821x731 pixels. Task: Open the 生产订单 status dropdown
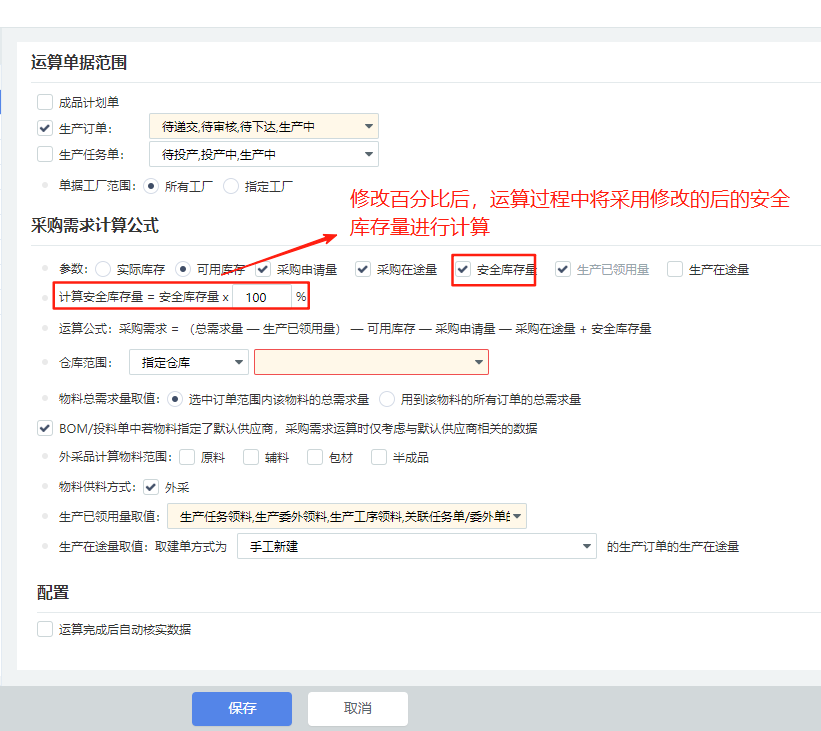(x=263, y=127)
